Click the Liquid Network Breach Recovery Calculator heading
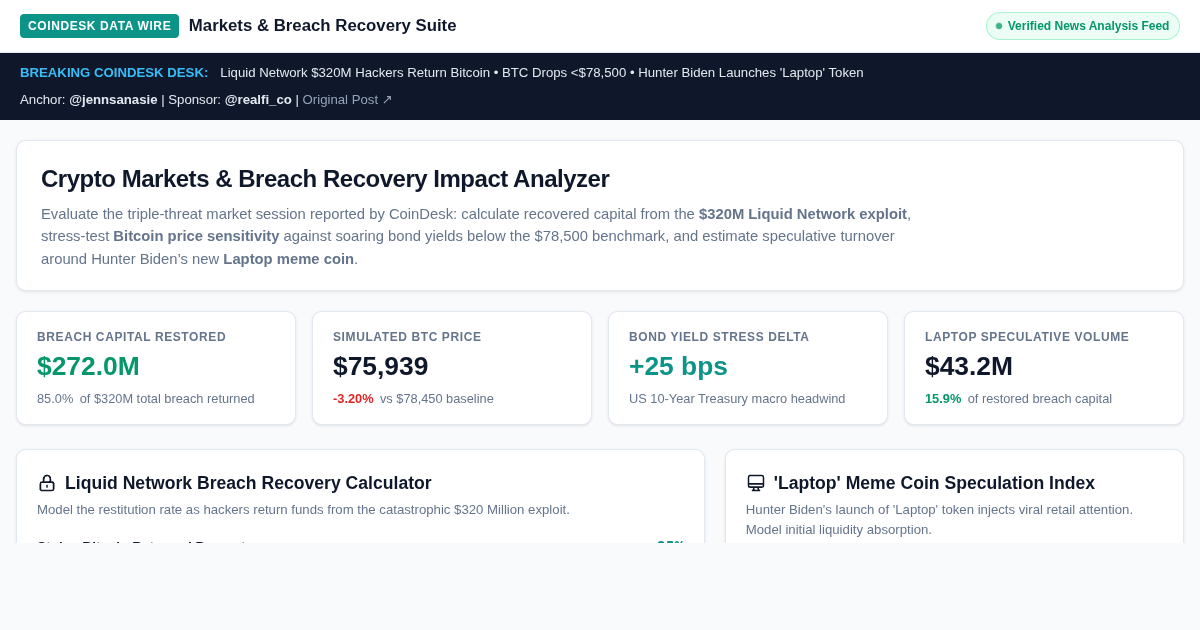The height and width of the screenshot is (630, 1200). [248, 483]
